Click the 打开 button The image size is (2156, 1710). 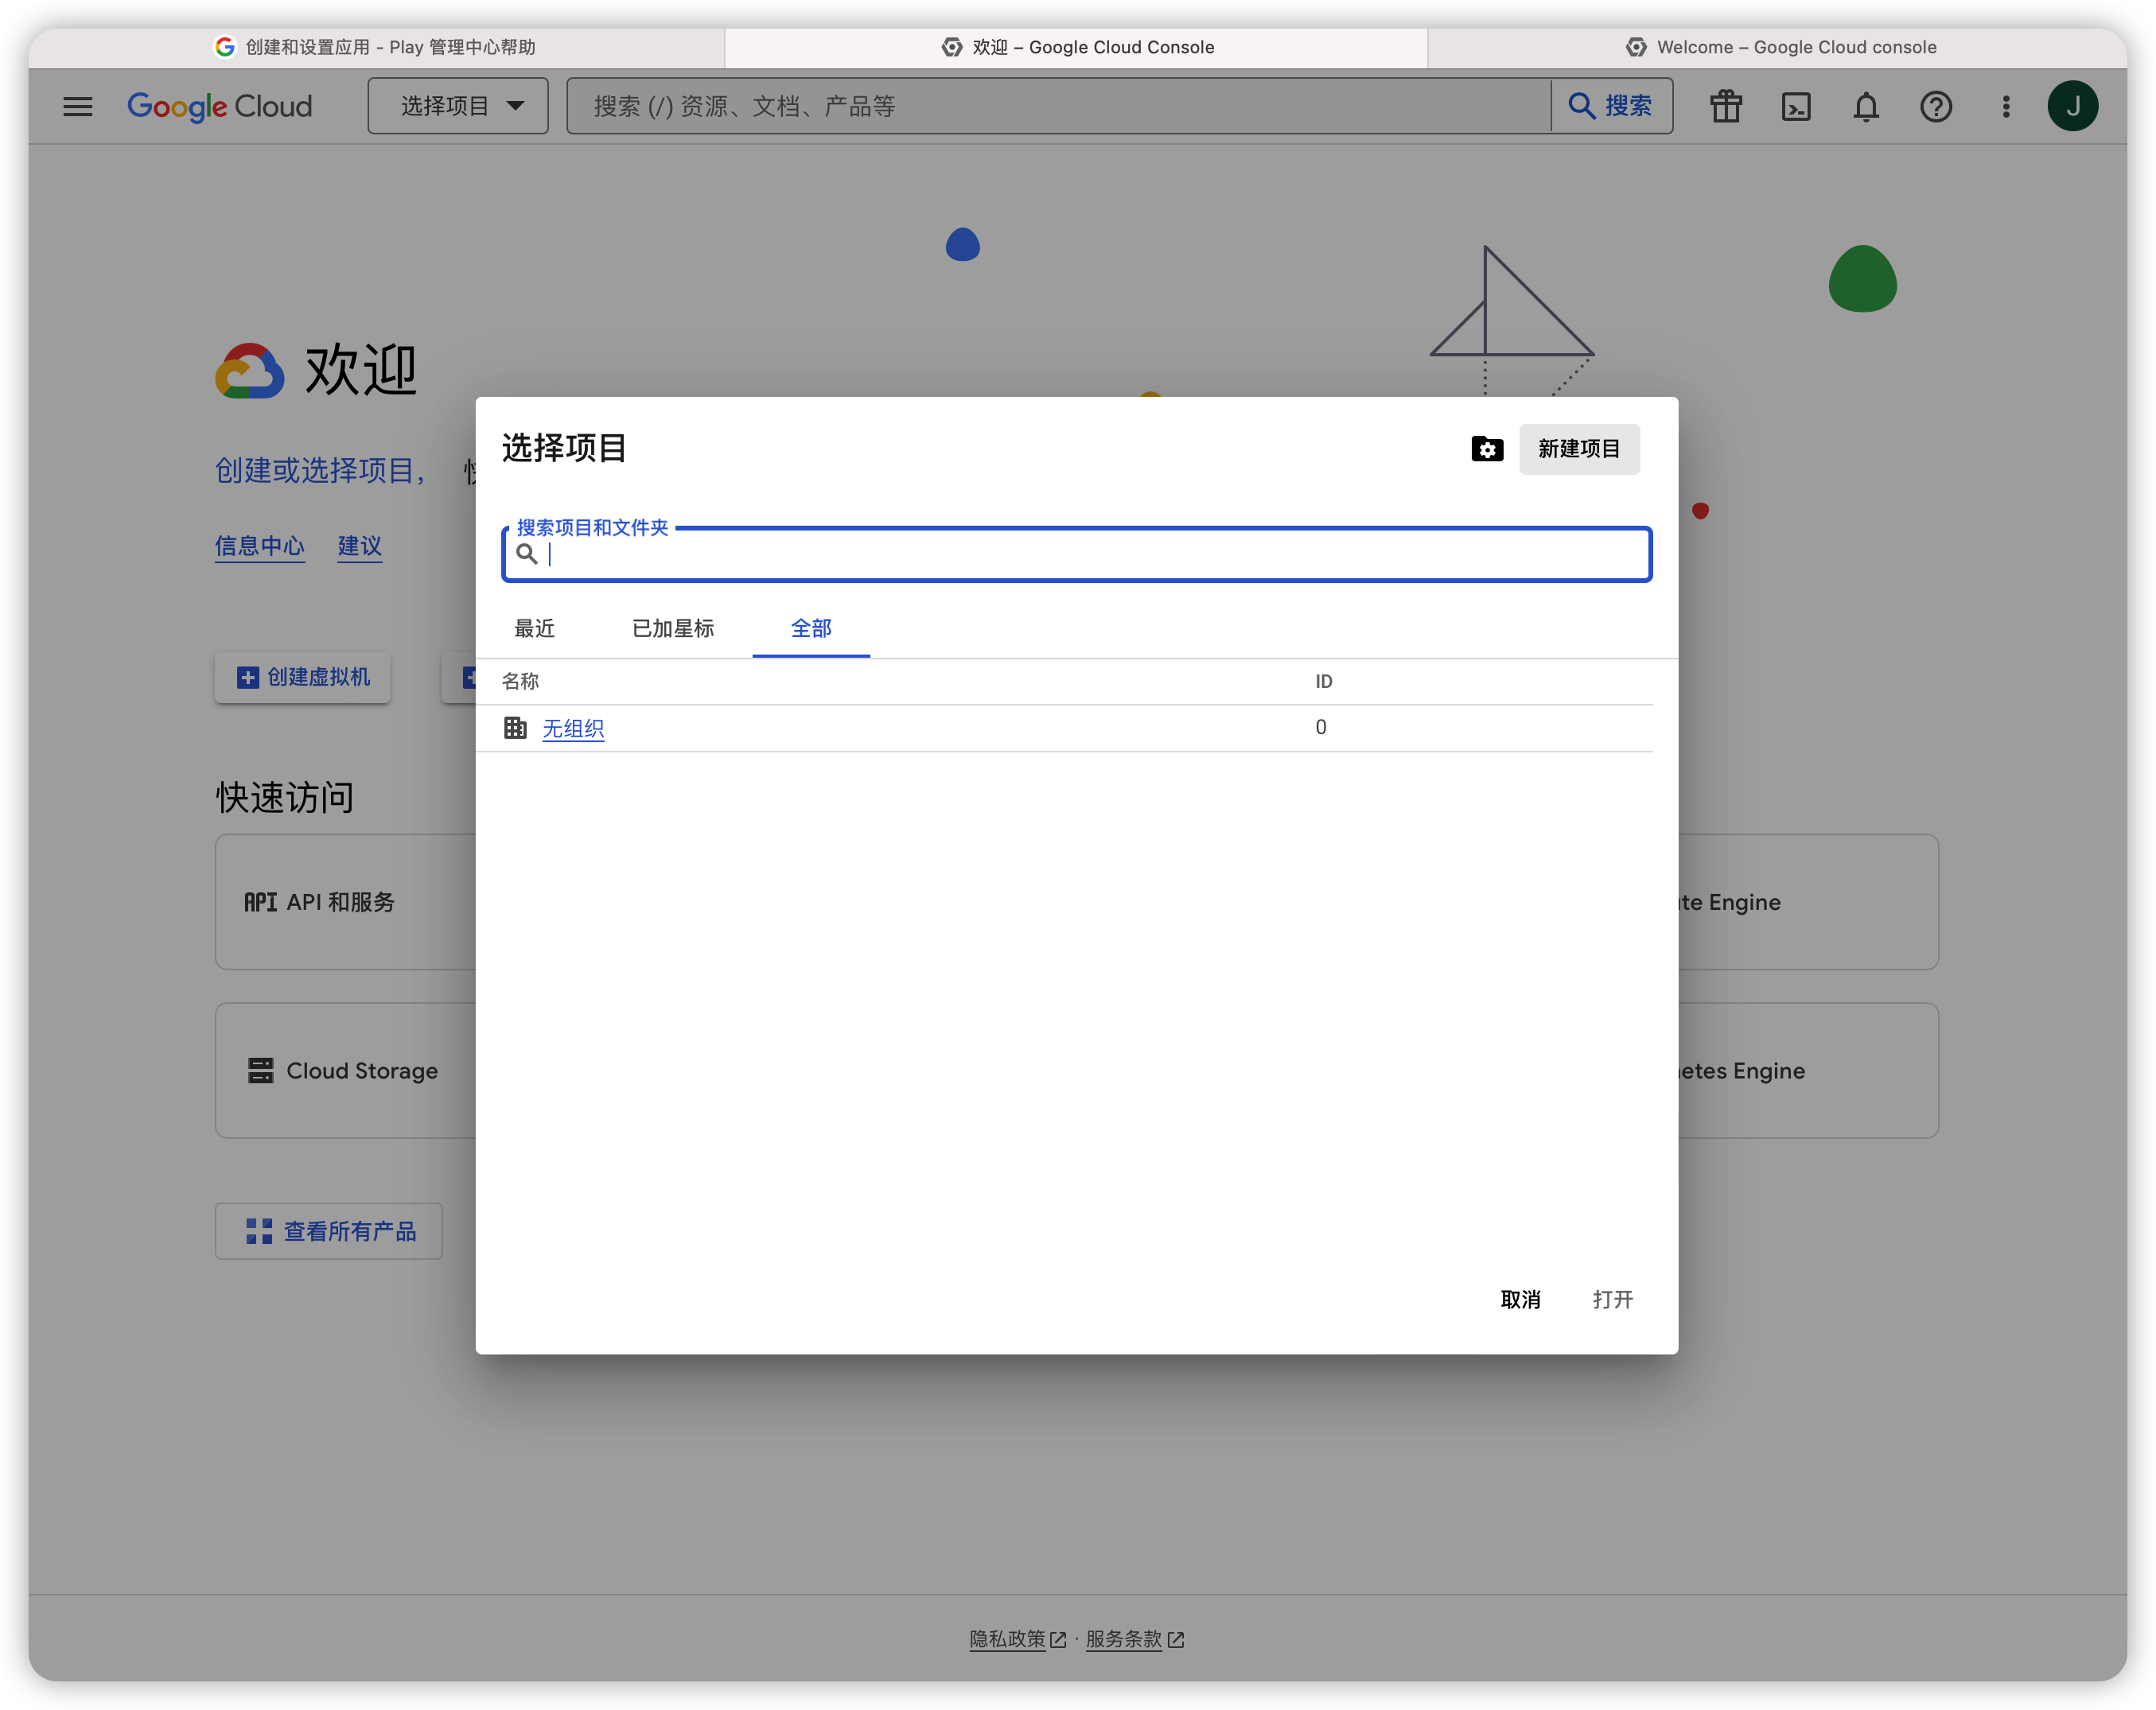coord(1612,1299)
